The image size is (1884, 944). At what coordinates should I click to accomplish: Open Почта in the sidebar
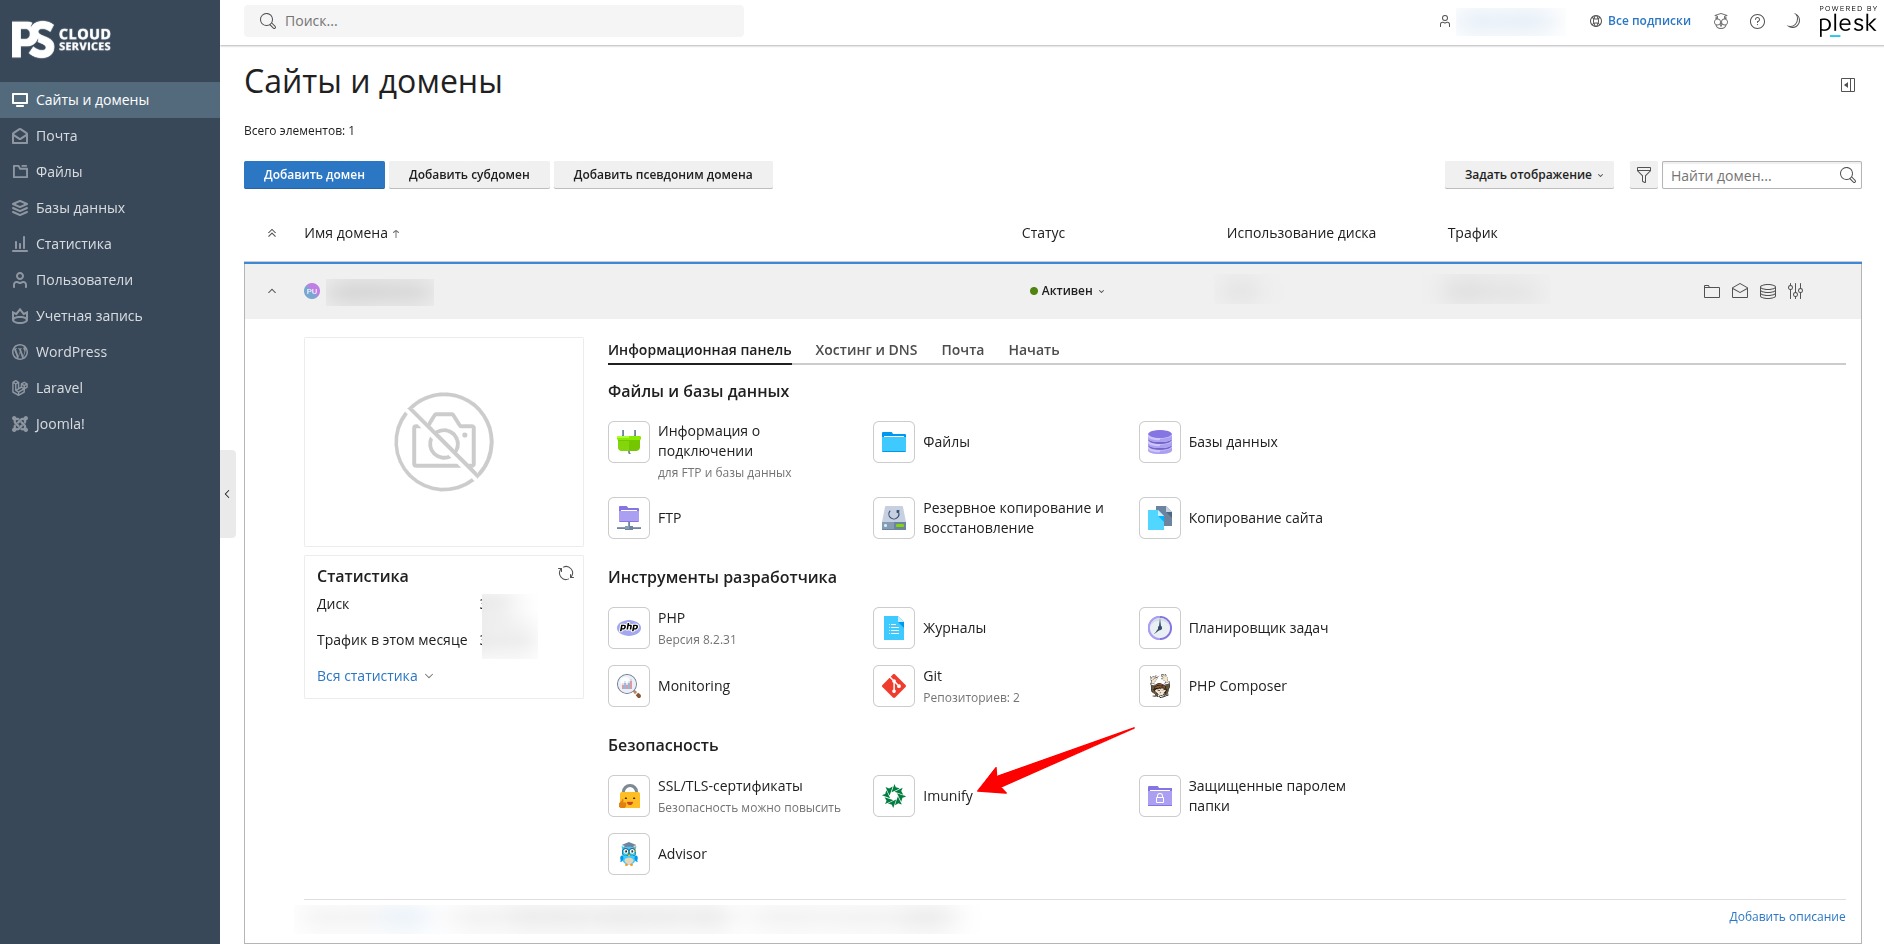(x=110, y=136)
